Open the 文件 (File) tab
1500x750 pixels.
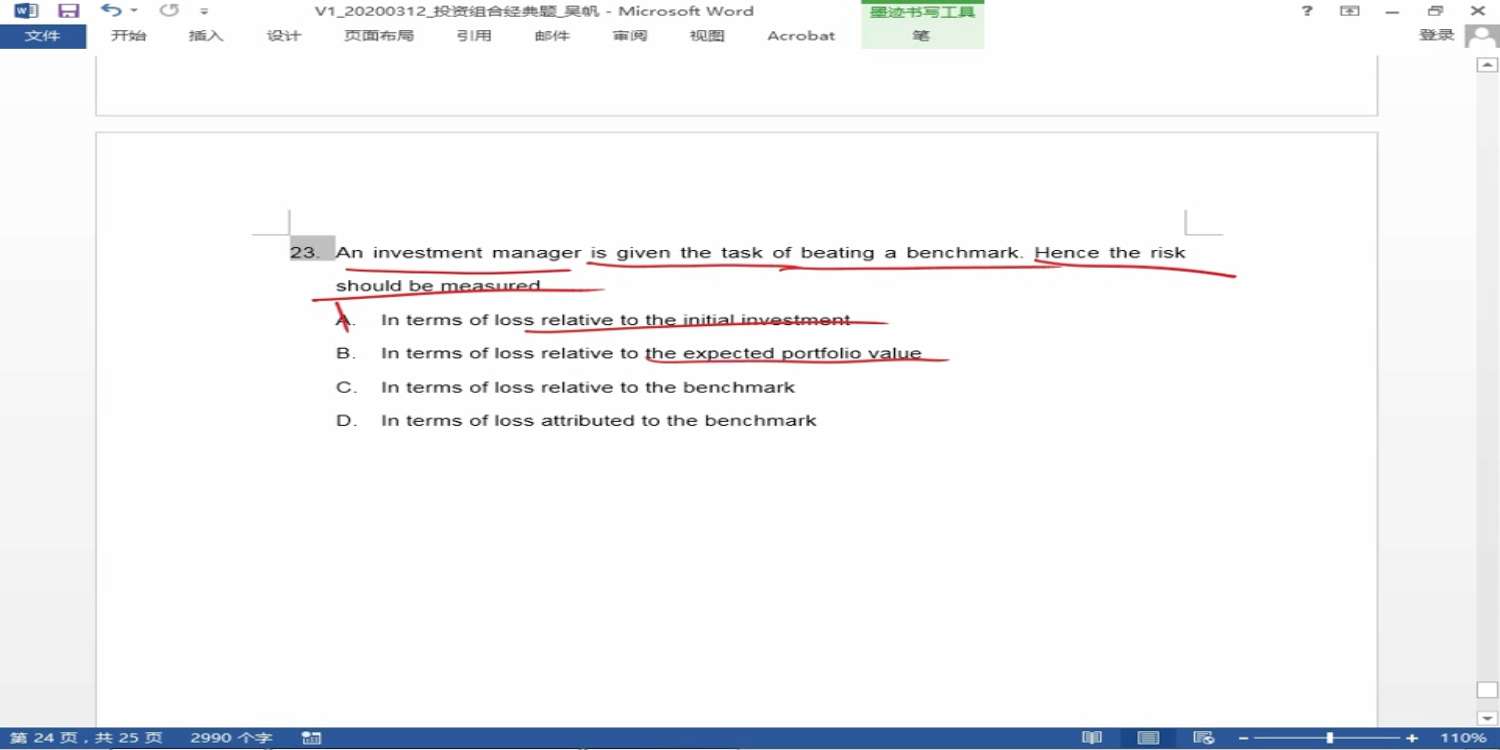tap(42, 36)
